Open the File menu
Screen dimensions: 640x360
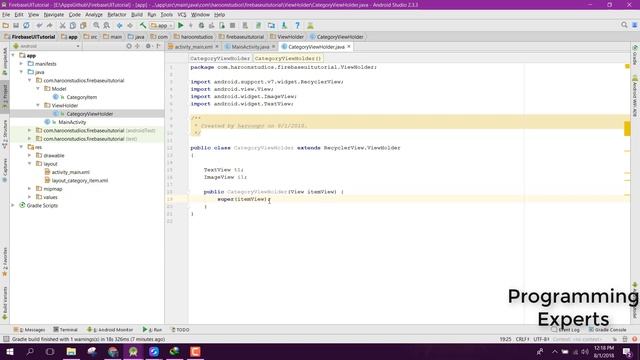[6, 15]
